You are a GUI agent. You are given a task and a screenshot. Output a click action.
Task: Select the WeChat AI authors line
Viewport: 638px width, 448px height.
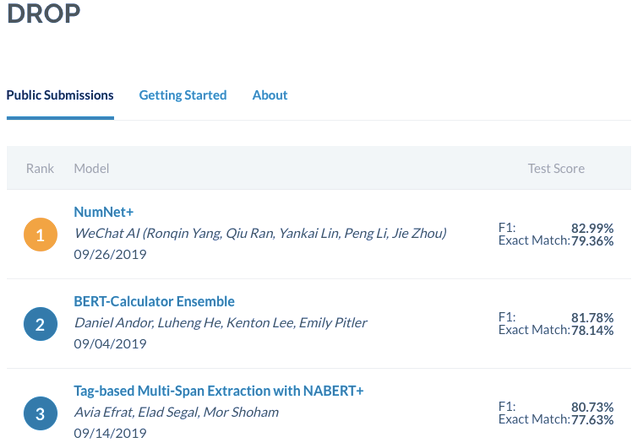tap(260, 233)
